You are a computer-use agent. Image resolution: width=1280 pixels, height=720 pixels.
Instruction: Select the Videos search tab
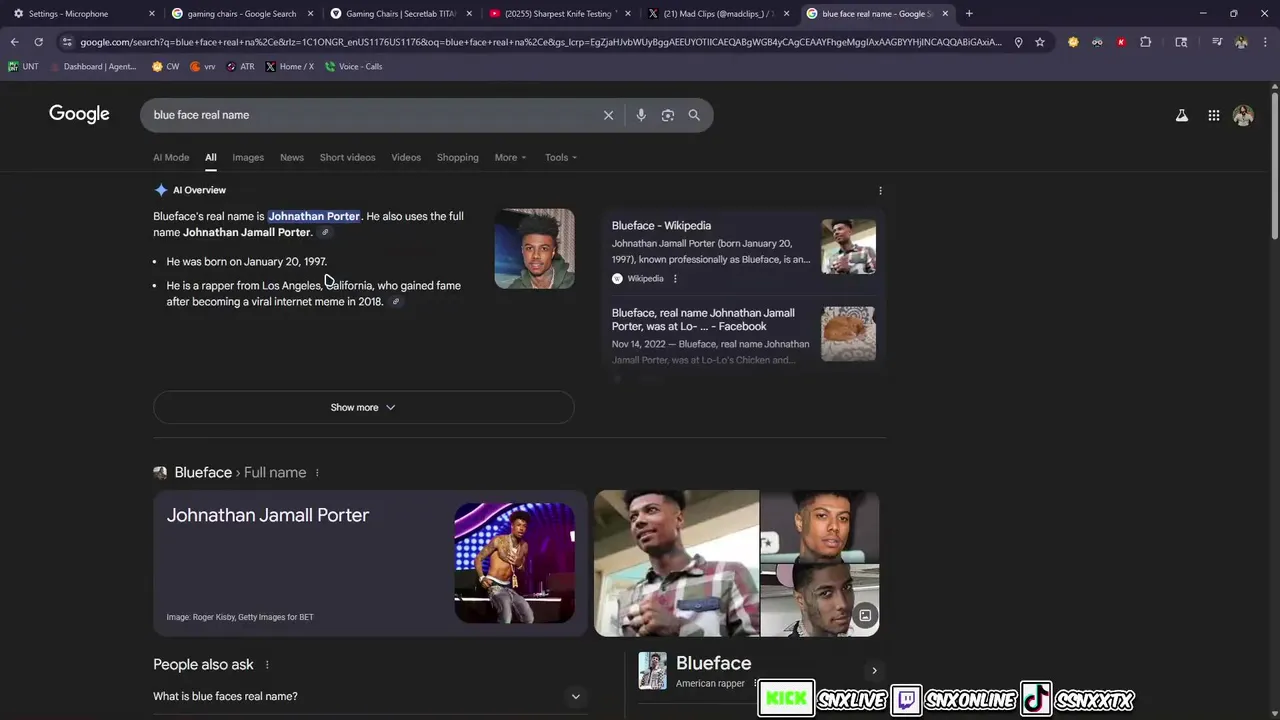(406, 157)
